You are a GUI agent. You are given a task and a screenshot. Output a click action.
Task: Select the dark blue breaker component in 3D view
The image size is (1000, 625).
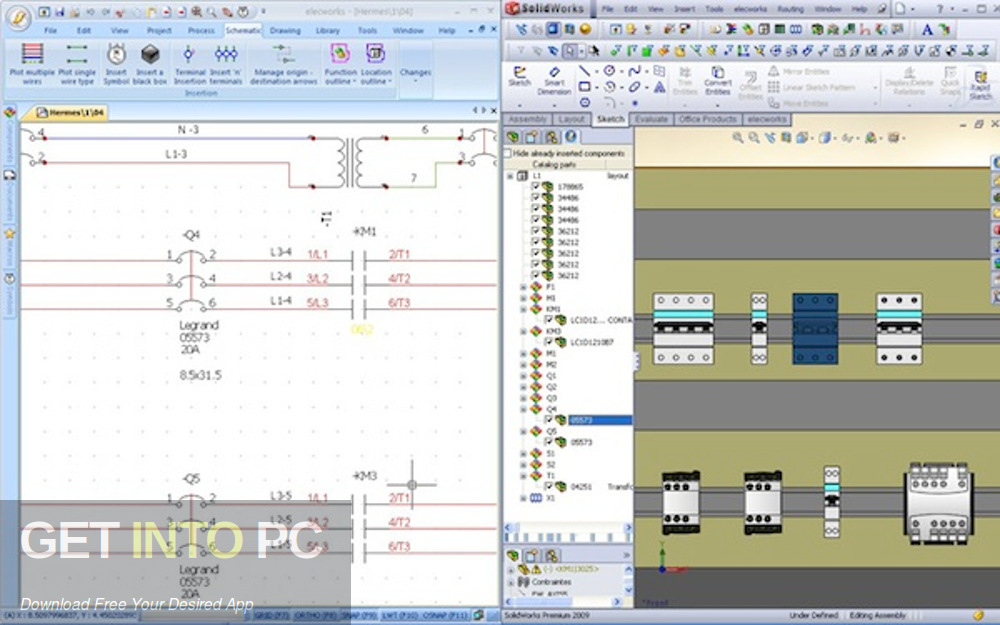tap(815, 328)
